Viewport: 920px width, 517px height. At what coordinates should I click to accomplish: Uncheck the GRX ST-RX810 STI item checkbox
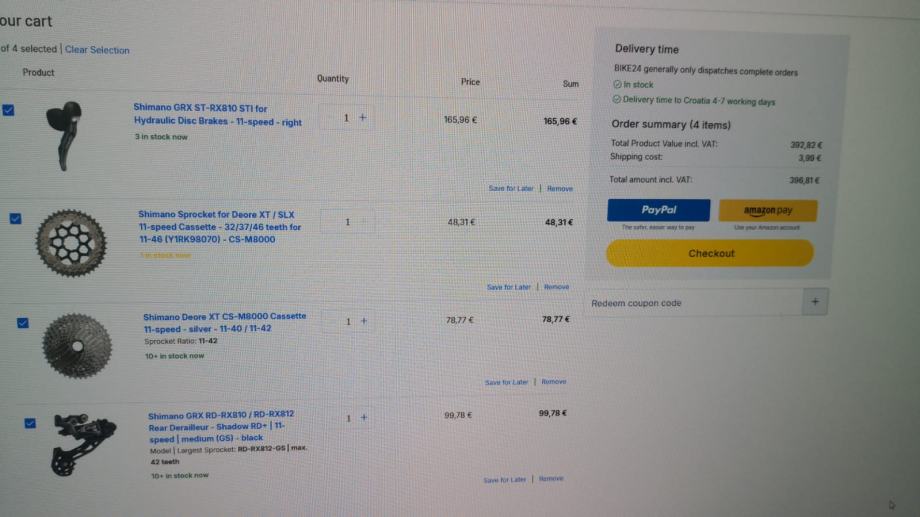(9, 110)
